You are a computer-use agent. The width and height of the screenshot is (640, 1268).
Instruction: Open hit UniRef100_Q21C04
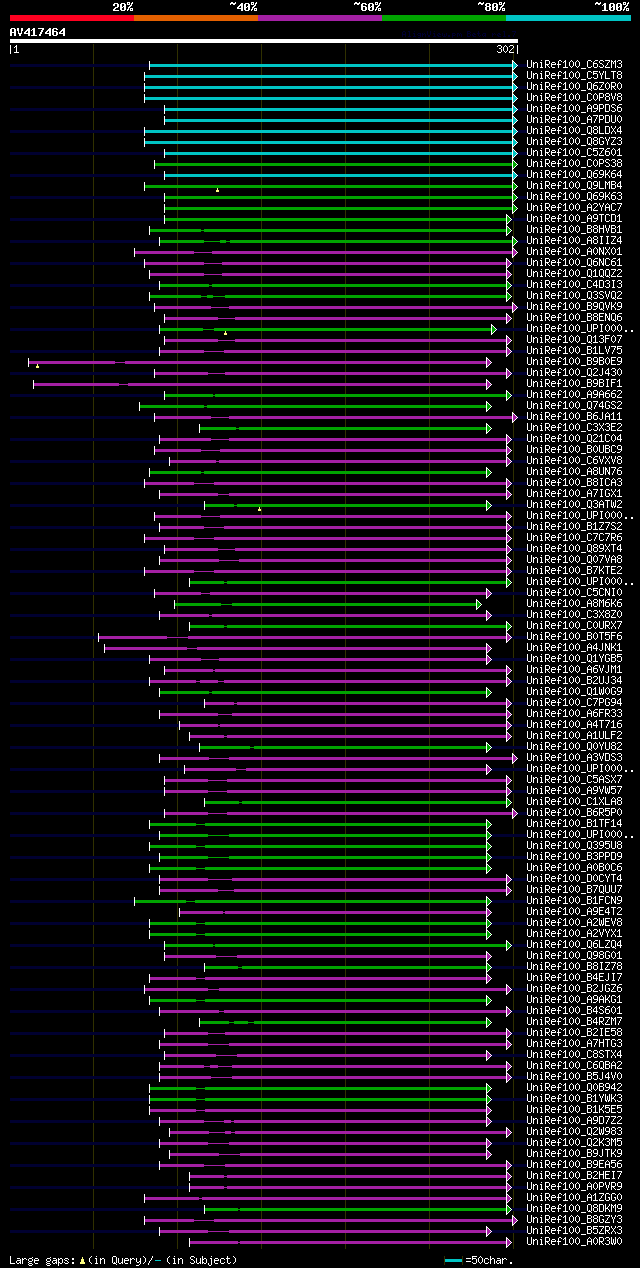tap(574, 438)
